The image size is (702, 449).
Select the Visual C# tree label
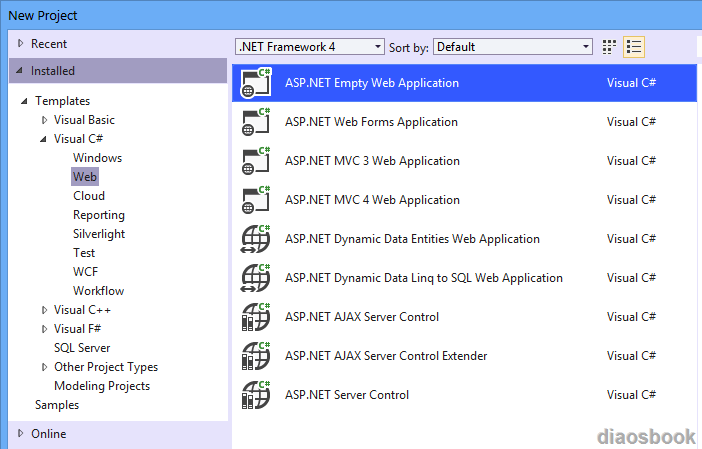click(78, 139)
